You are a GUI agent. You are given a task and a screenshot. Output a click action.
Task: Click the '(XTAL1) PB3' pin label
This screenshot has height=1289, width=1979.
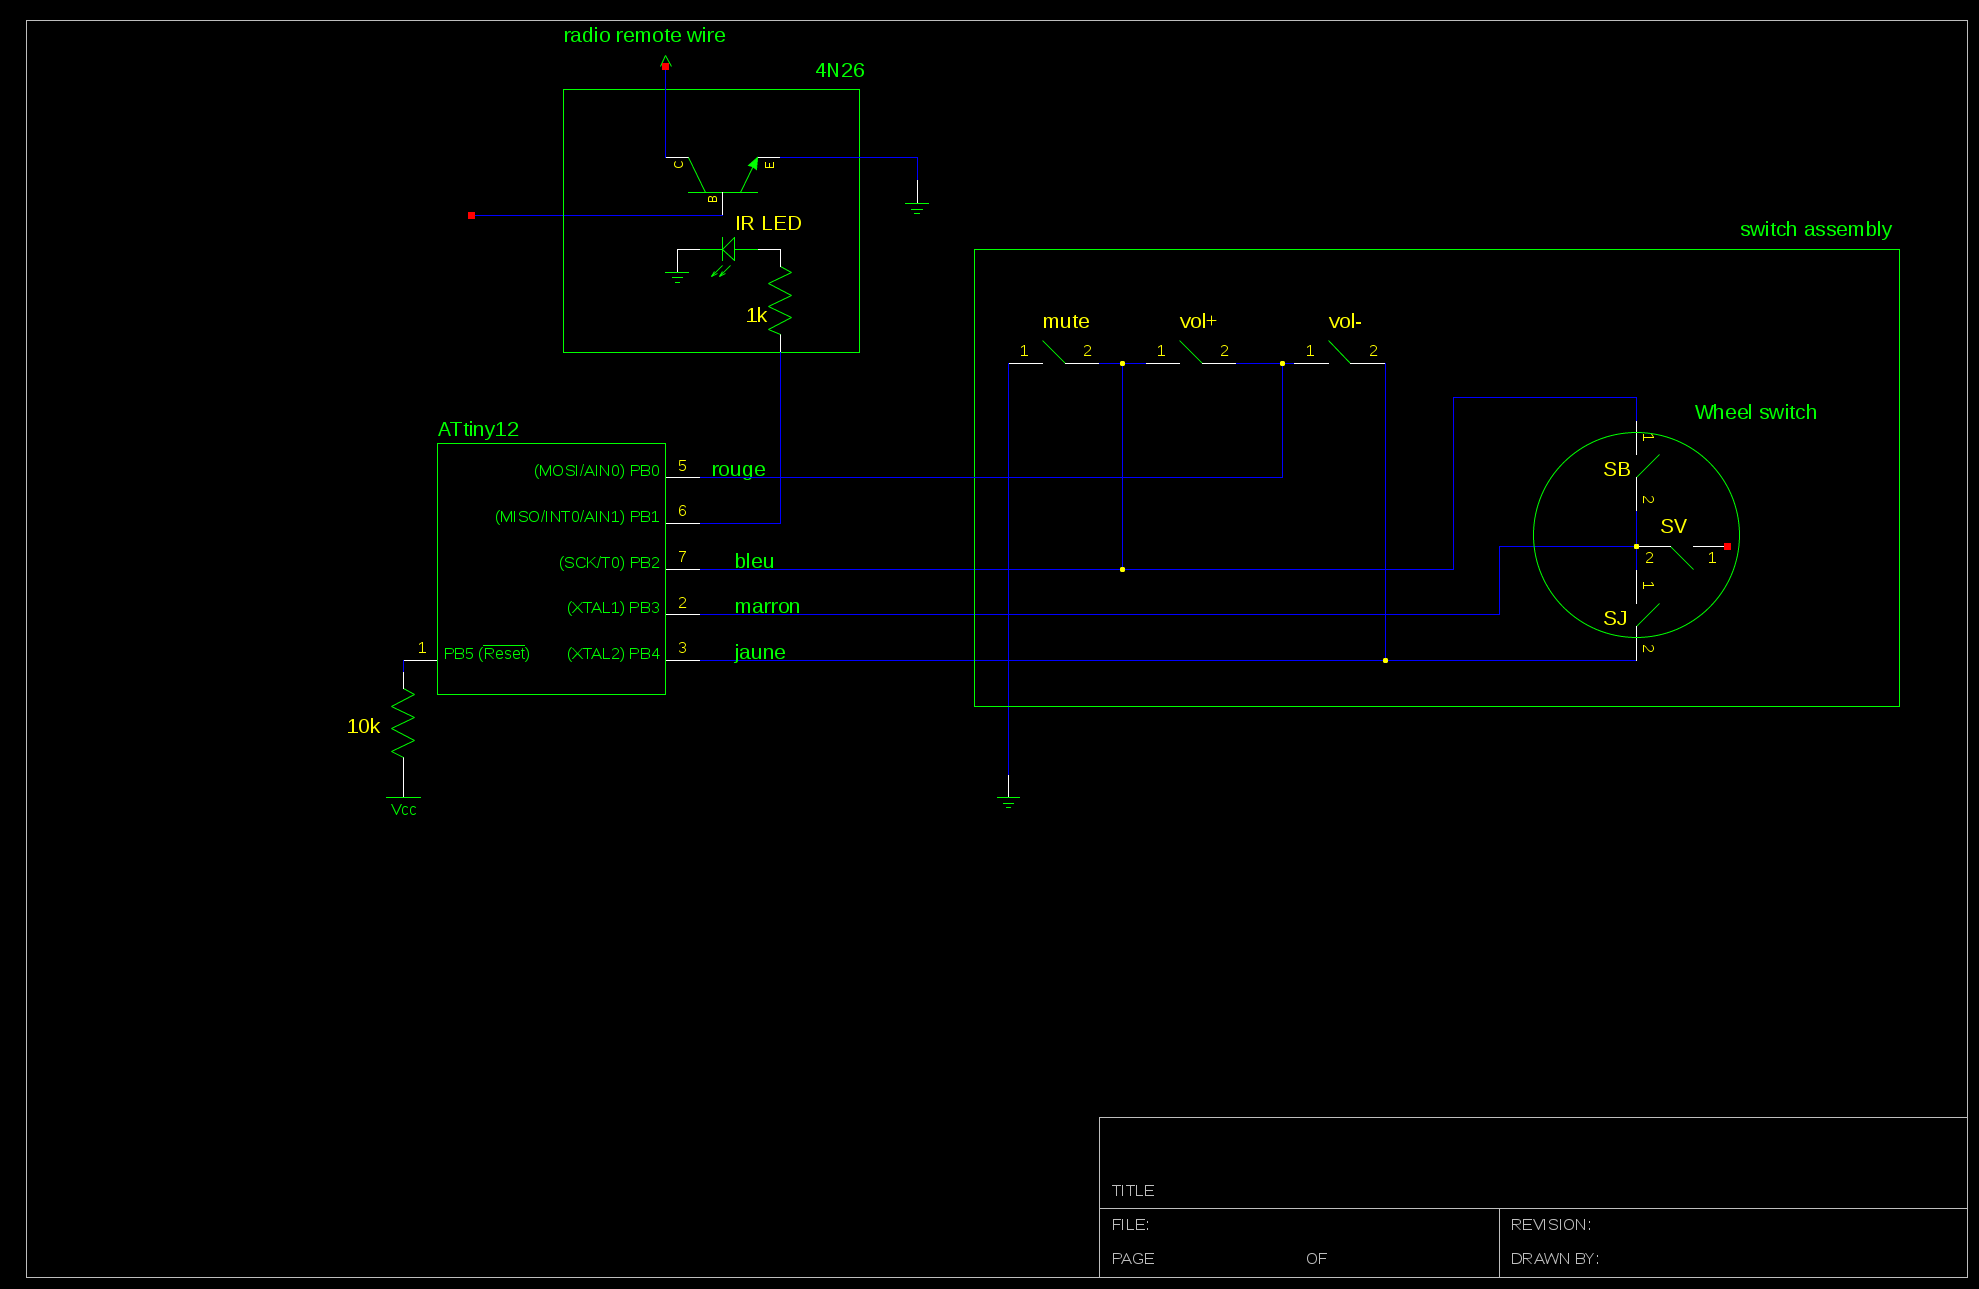[x=613, y=607]
